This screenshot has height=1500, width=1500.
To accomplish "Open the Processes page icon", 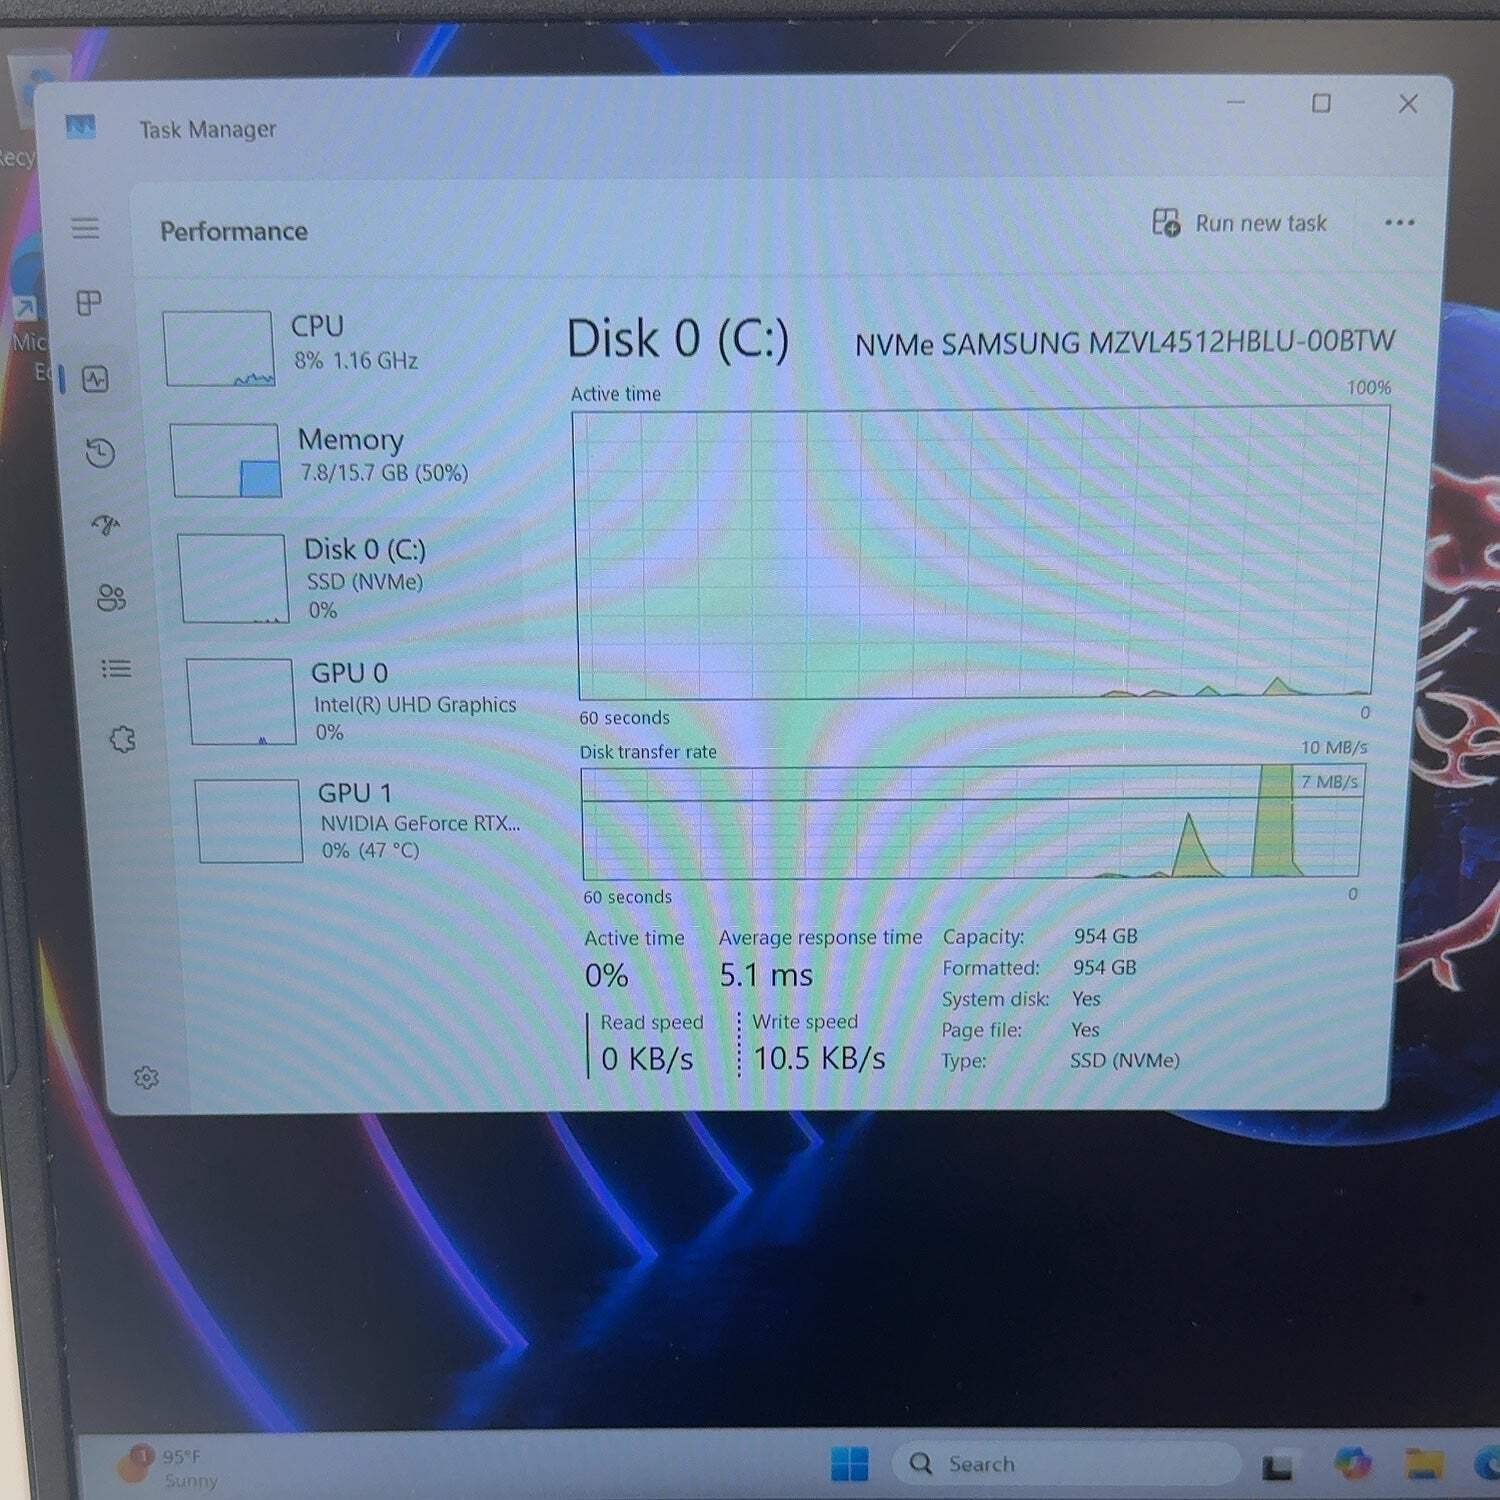I will point(90,302).
